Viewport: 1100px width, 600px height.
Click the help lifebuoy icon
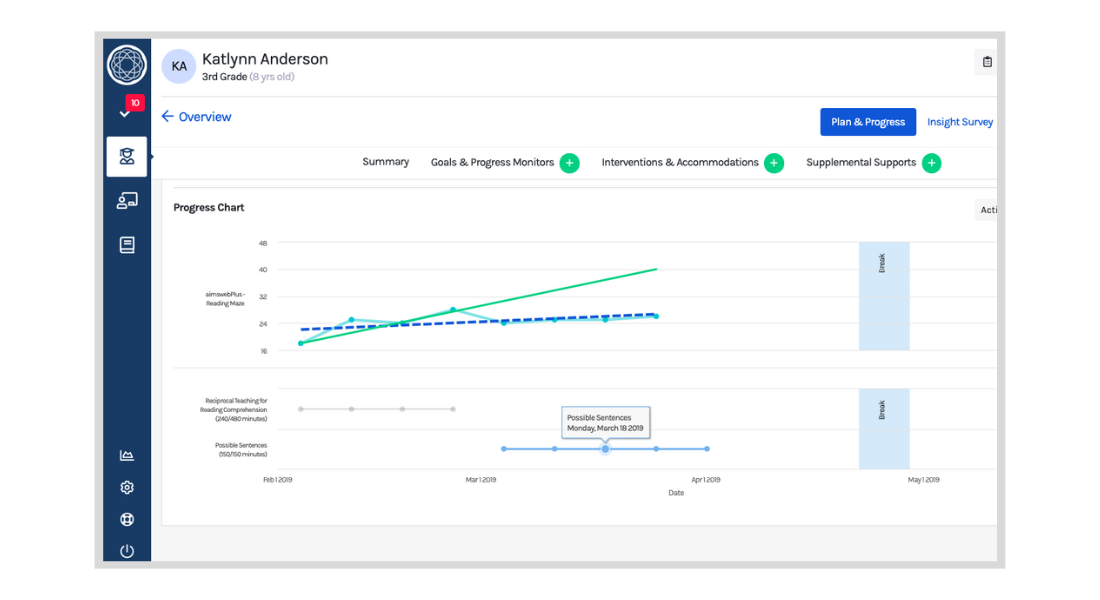(x=127, y=520)
